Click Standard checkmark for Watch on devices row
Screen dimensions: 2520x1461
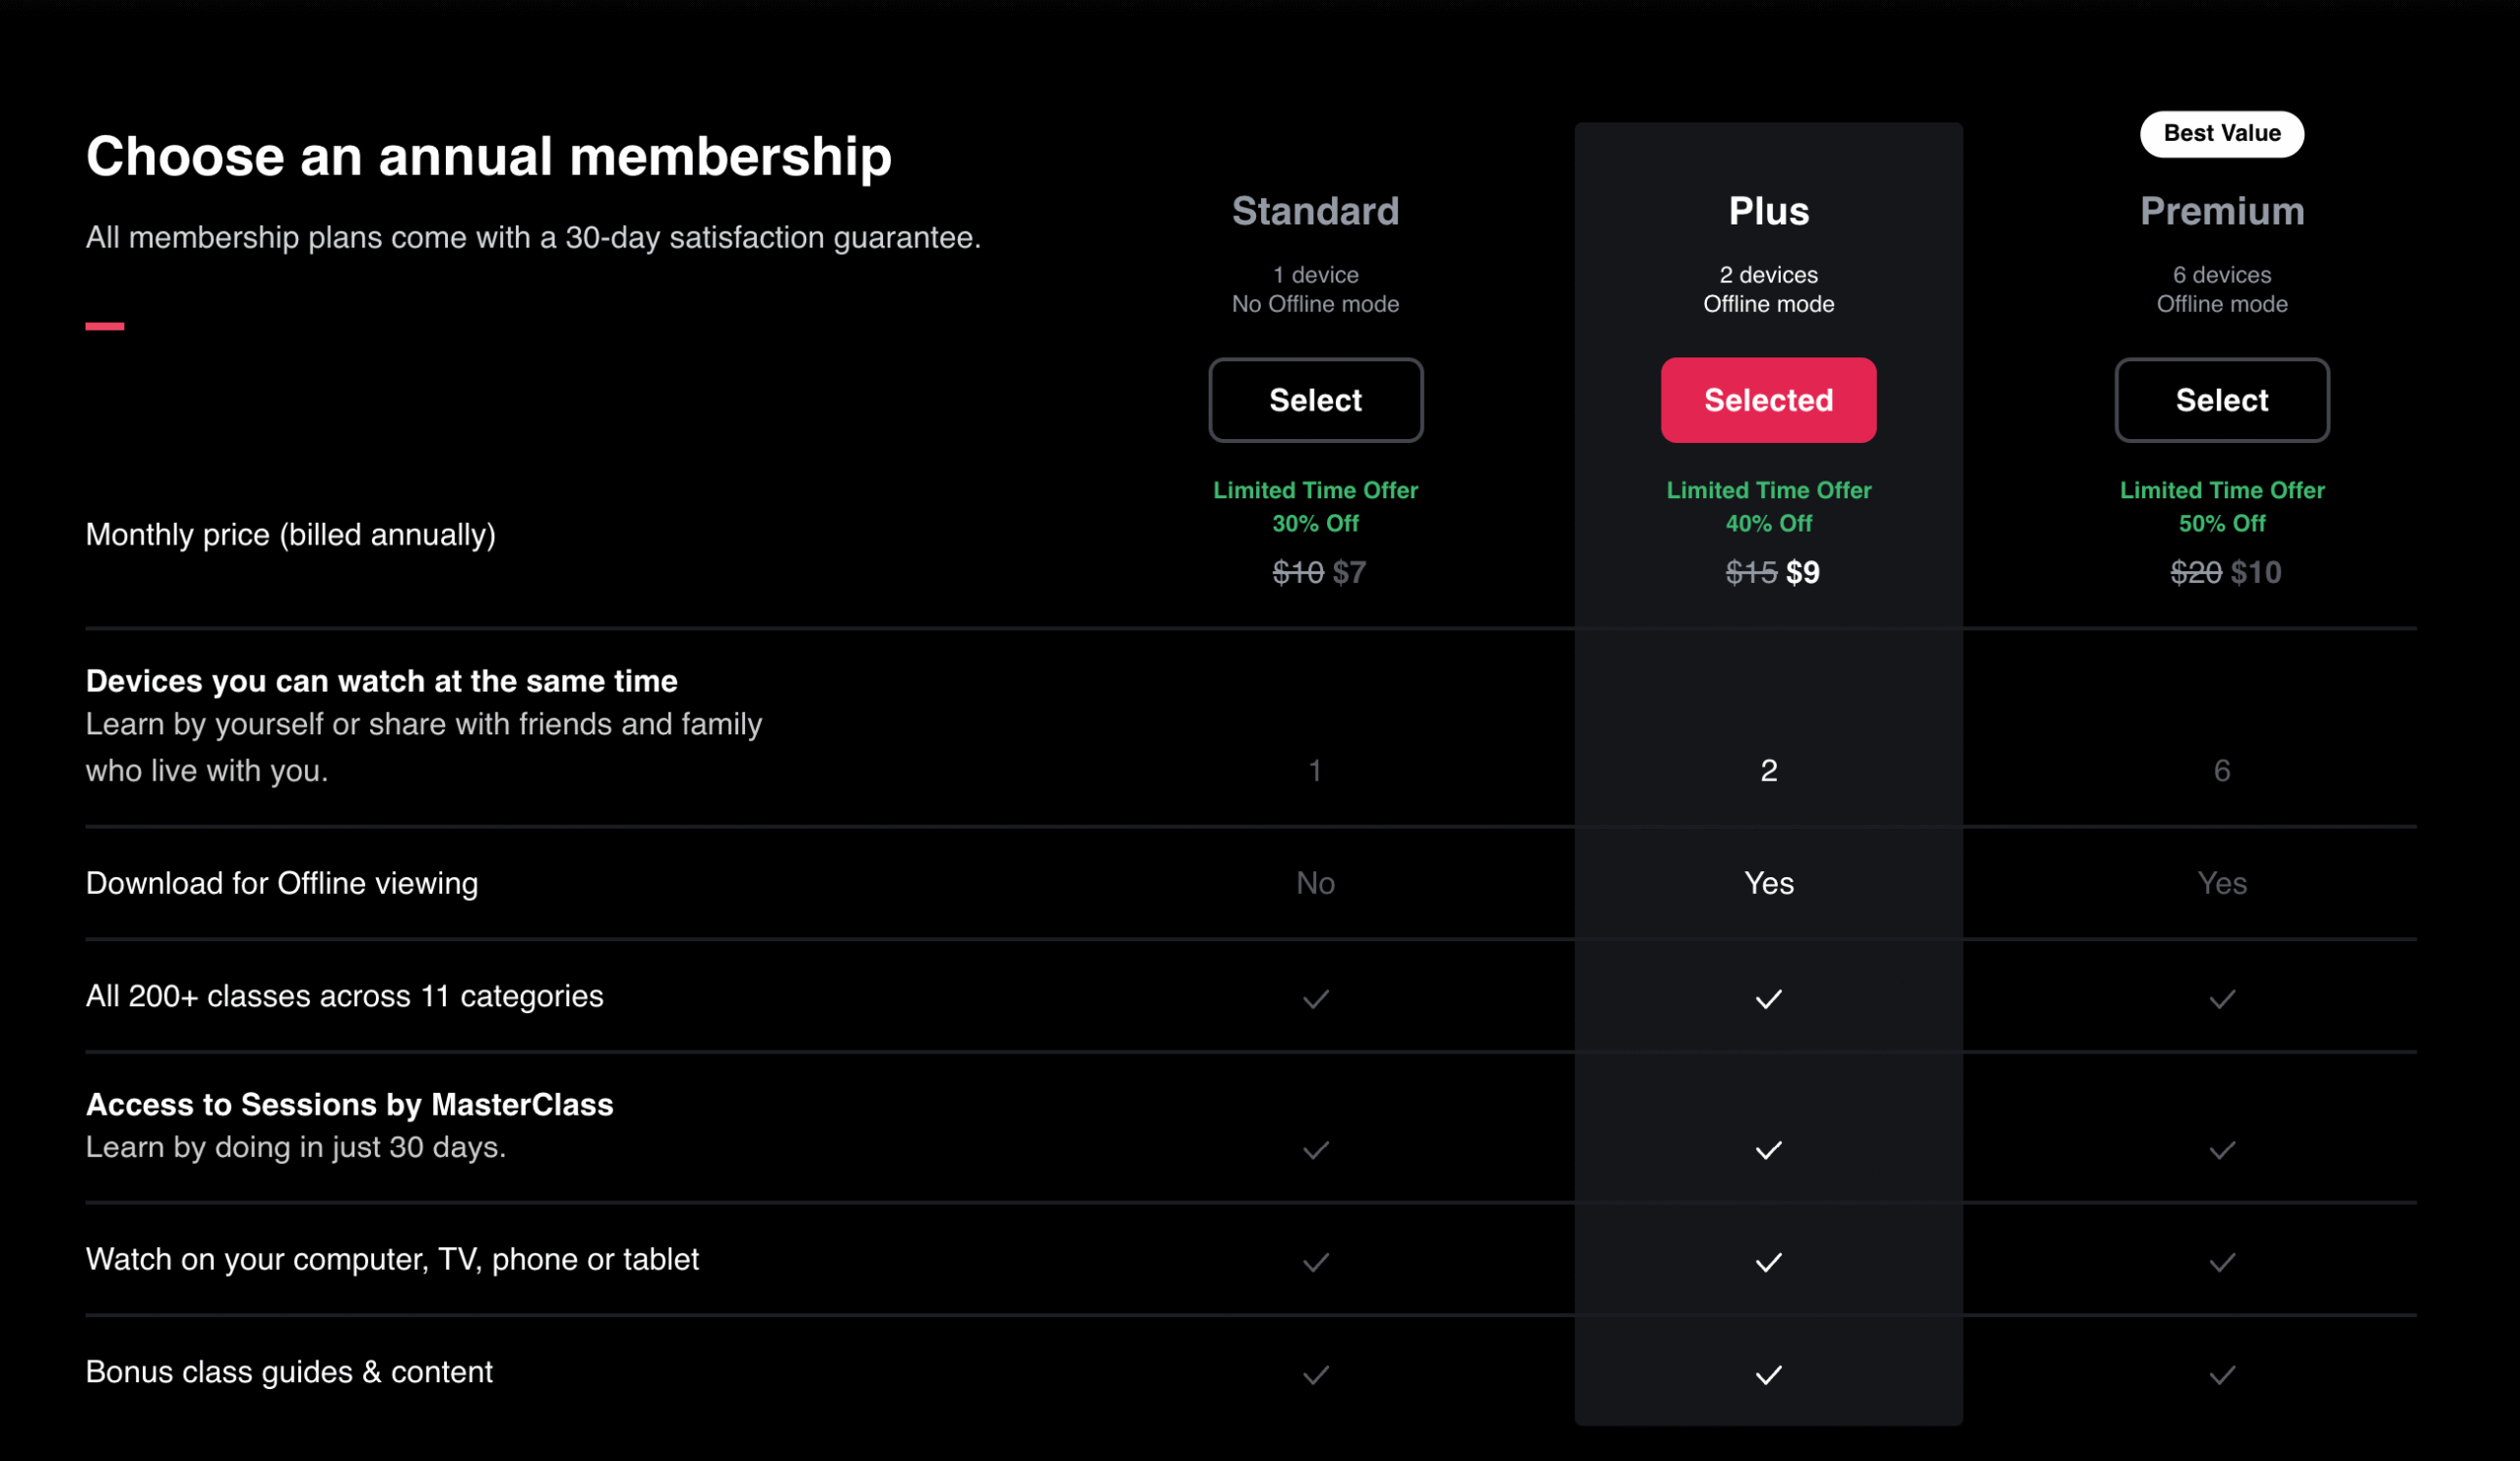tap(1315, 1262)
